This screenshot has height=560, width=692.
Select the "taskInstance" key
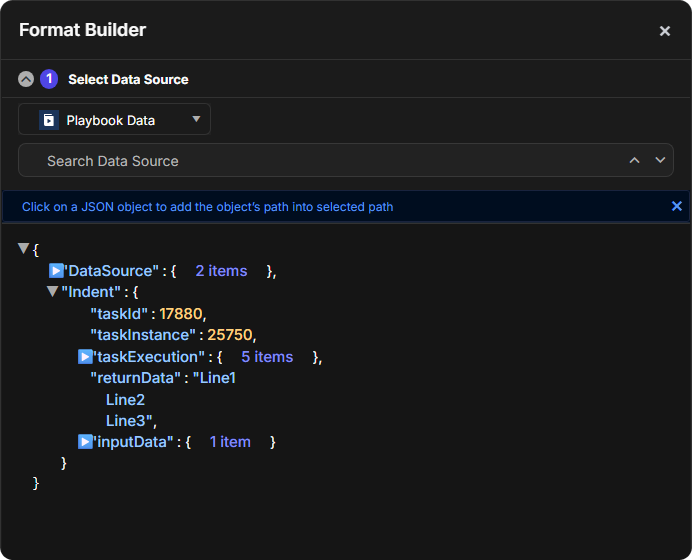click(x=143, y=335)
